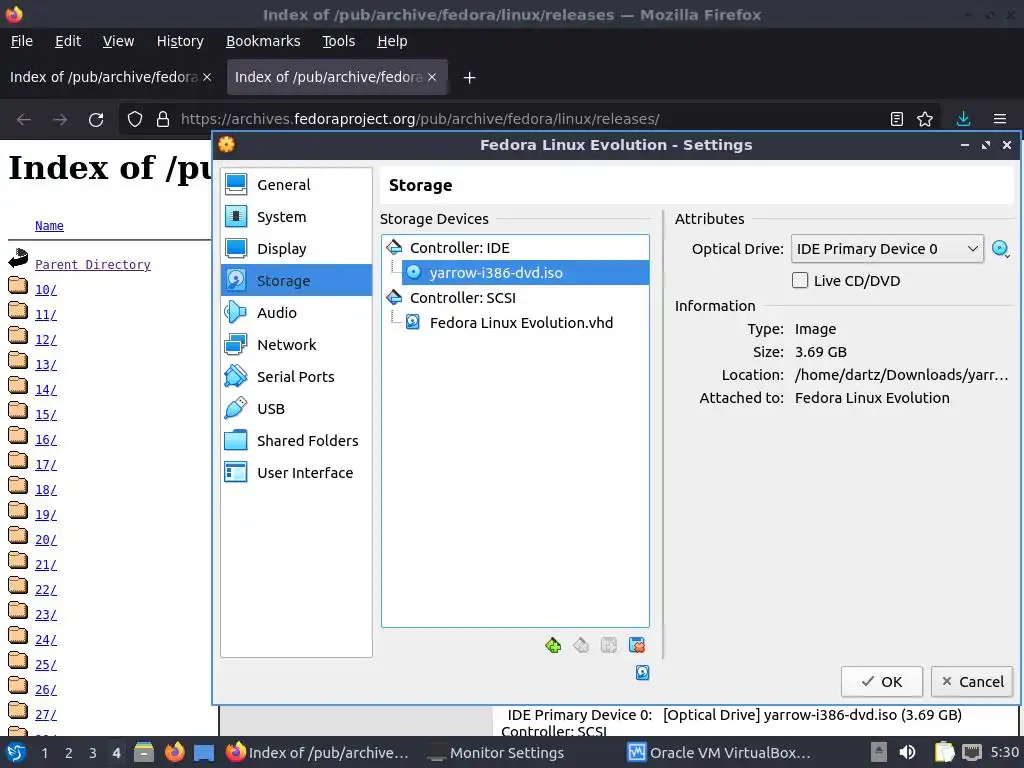Click Firefox reload page button
Screen dimensions: 1024x768
pyautogui.click(x=96, y=120)
